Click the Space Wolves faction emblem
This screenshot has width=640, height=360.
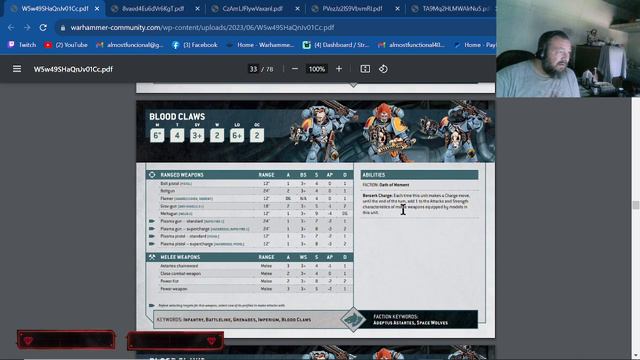[353, 320]
